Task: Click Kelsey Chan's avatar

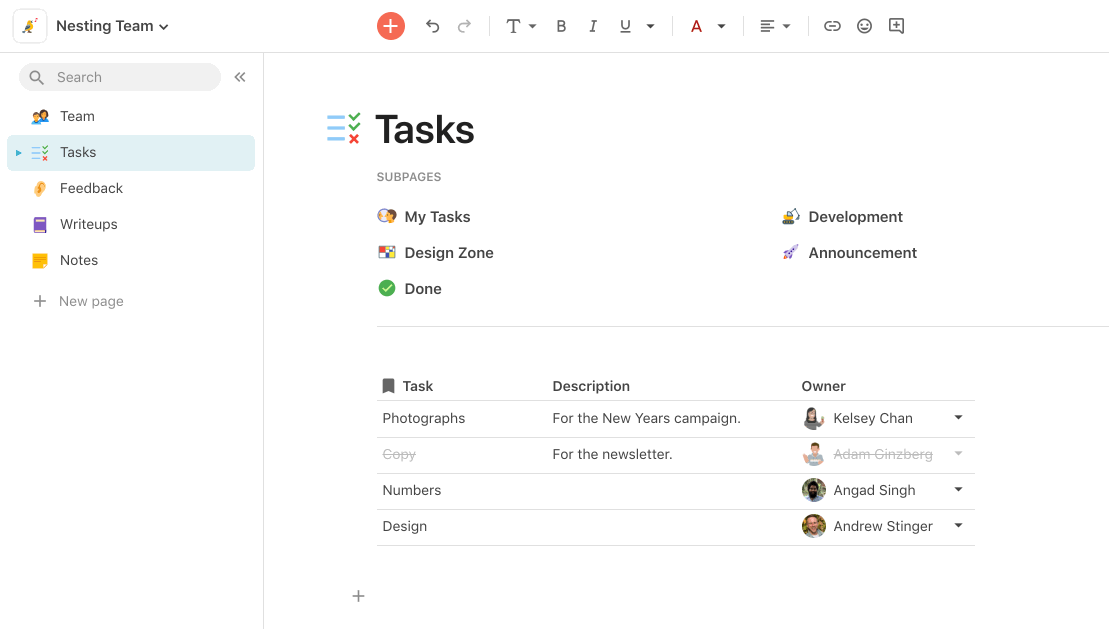Action: 813,418
